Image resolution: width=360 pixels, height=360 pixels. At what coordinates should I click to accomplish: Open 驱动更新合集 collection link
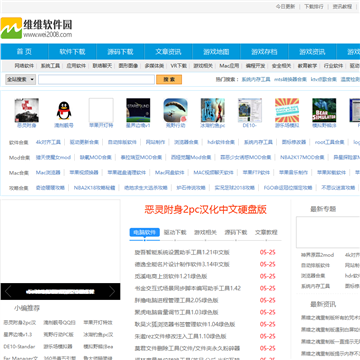point(84,142)
